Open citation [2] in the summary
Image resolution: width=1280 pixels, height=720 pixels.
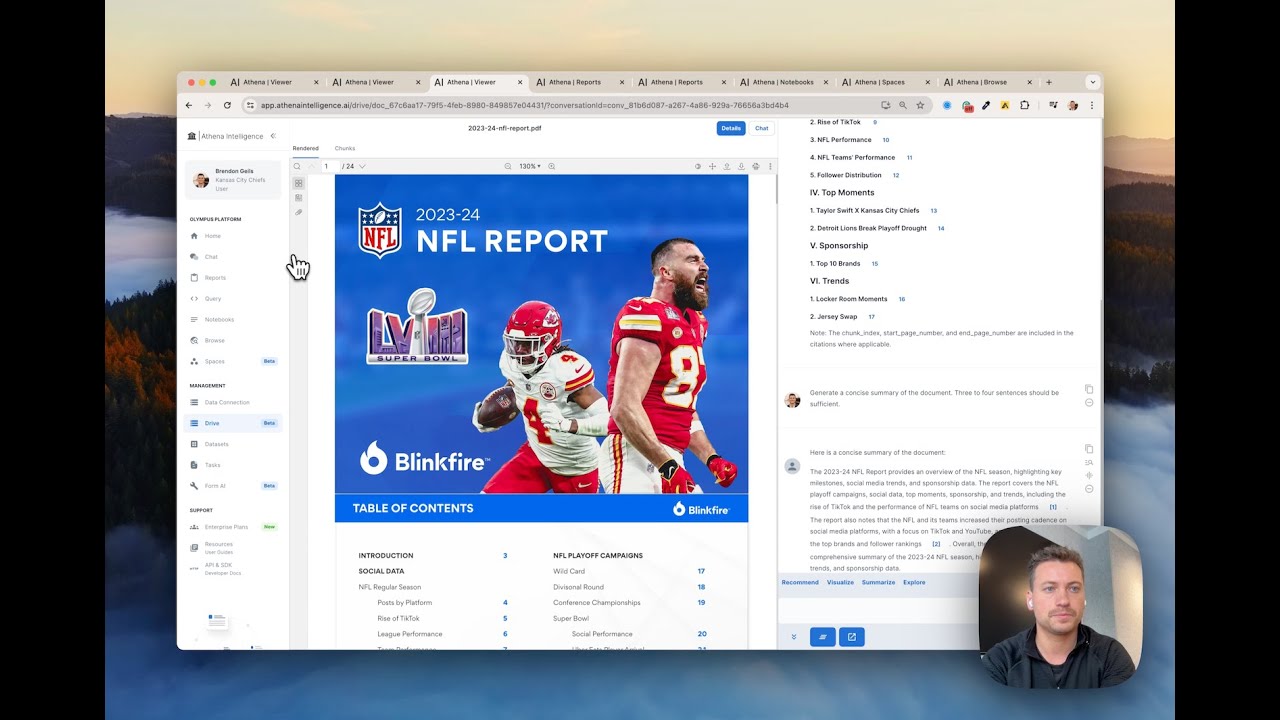pos(936,544)
